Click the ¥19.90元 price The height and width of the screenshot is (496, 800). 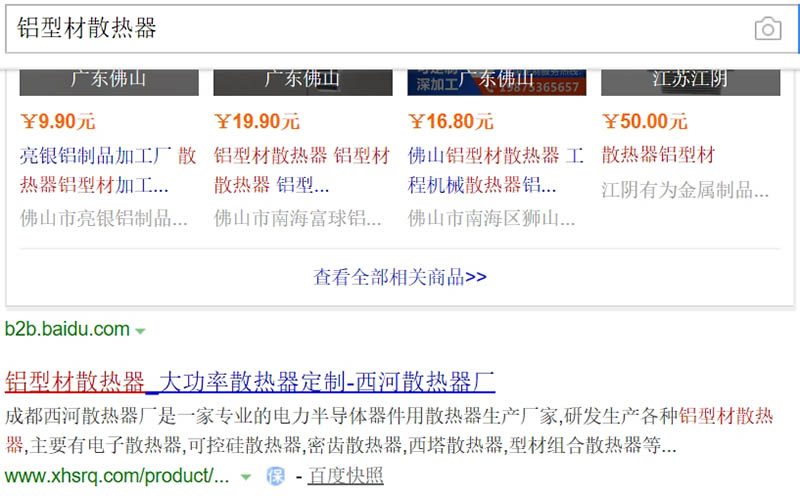click(x=257, y=121)
